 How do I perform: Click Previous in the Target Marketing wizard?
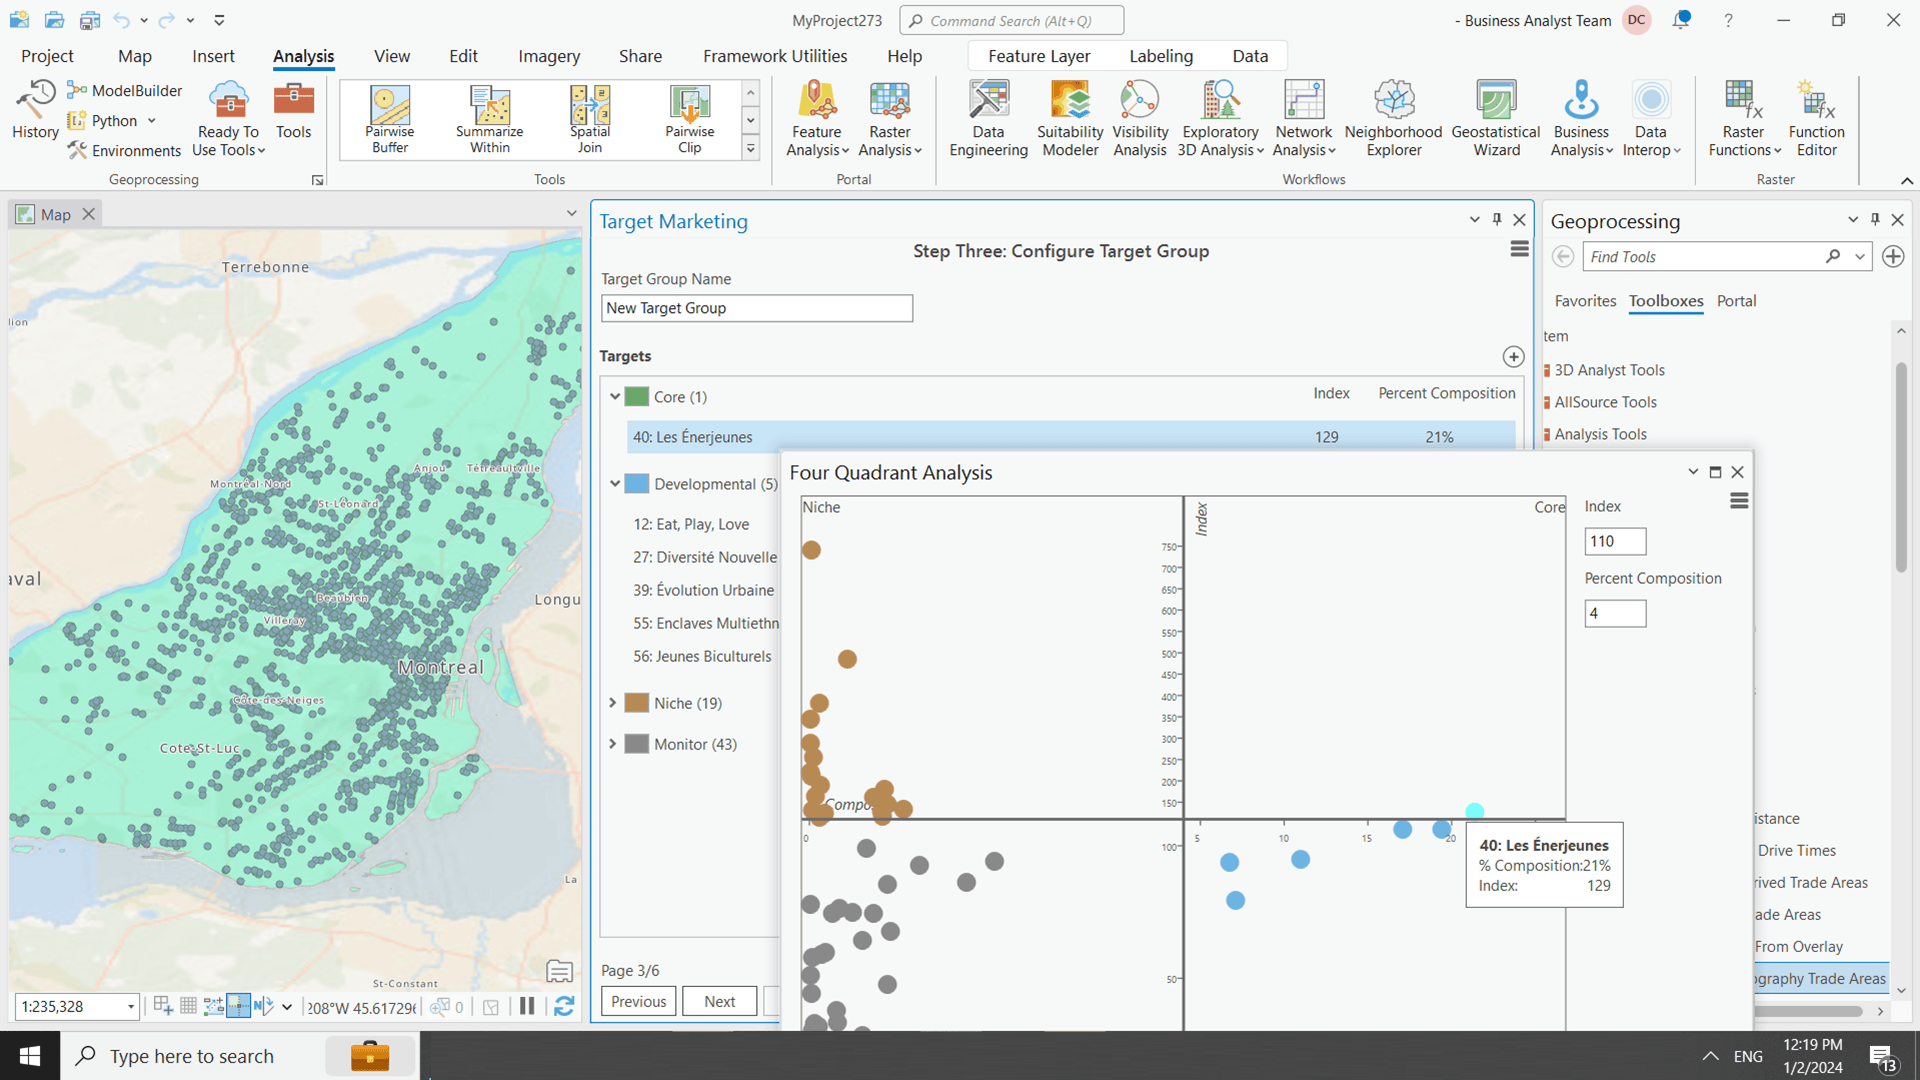tap(638, 1001)
